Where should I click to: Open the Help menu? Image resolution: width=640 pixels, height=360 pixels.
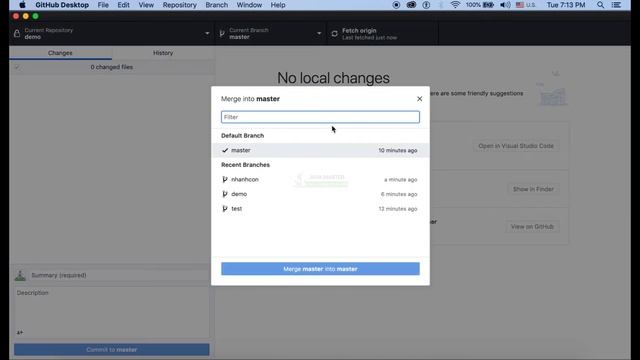tap(278, 5)
